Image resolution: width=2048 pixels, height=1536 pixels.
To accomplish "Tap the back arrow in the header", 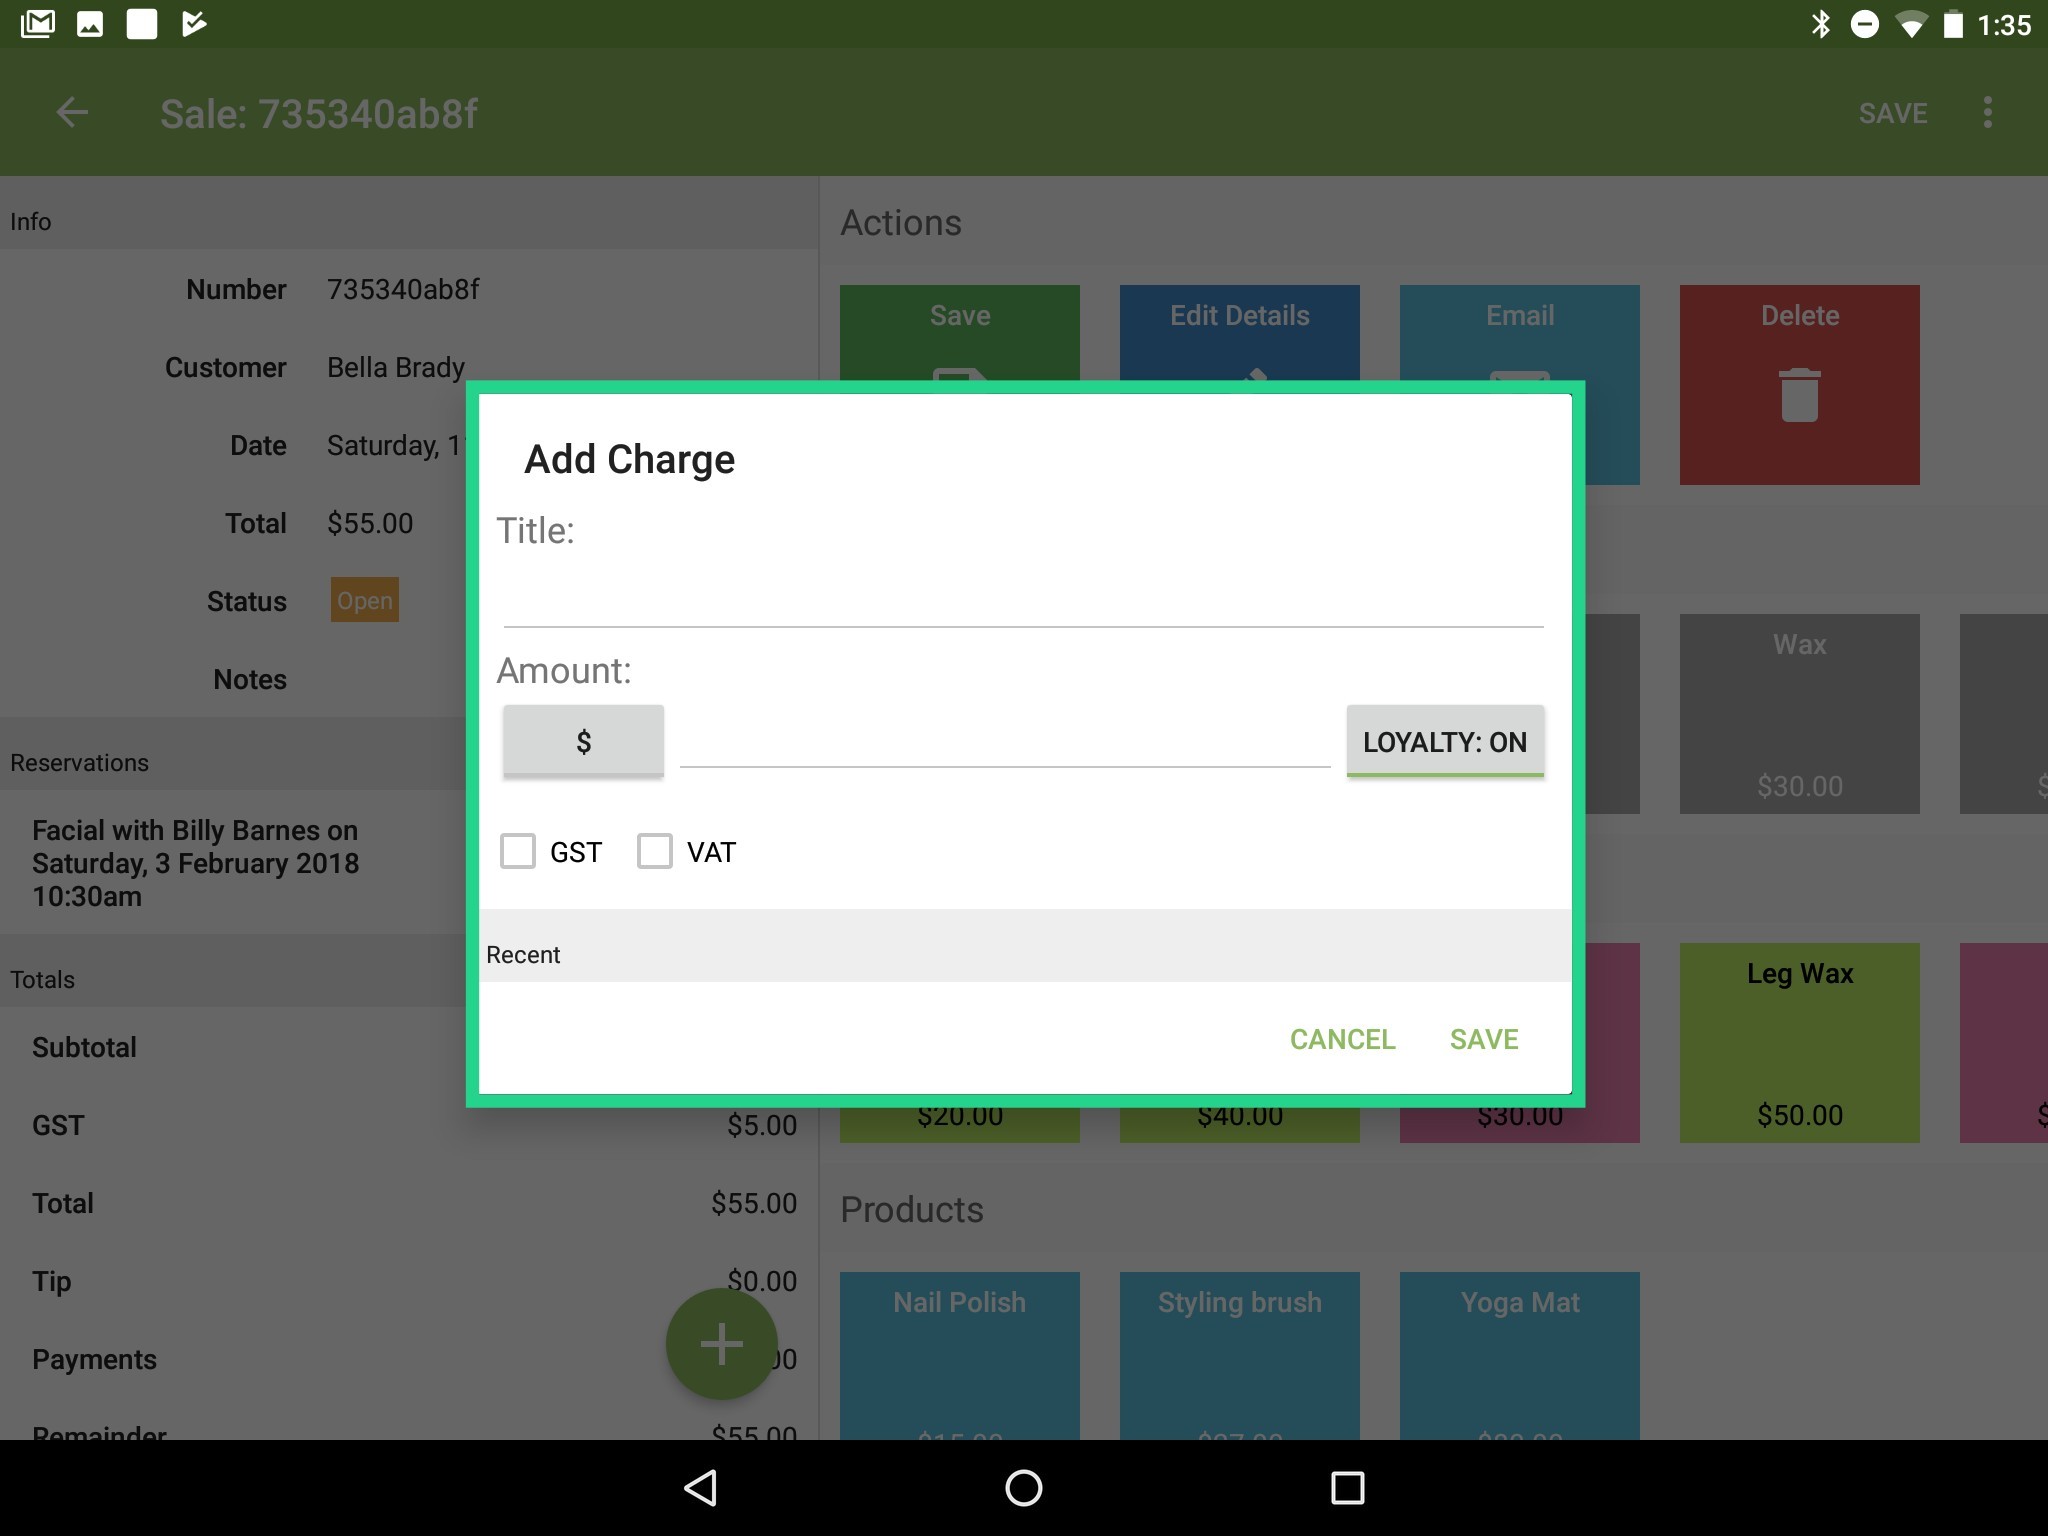I will coord(72,112).
